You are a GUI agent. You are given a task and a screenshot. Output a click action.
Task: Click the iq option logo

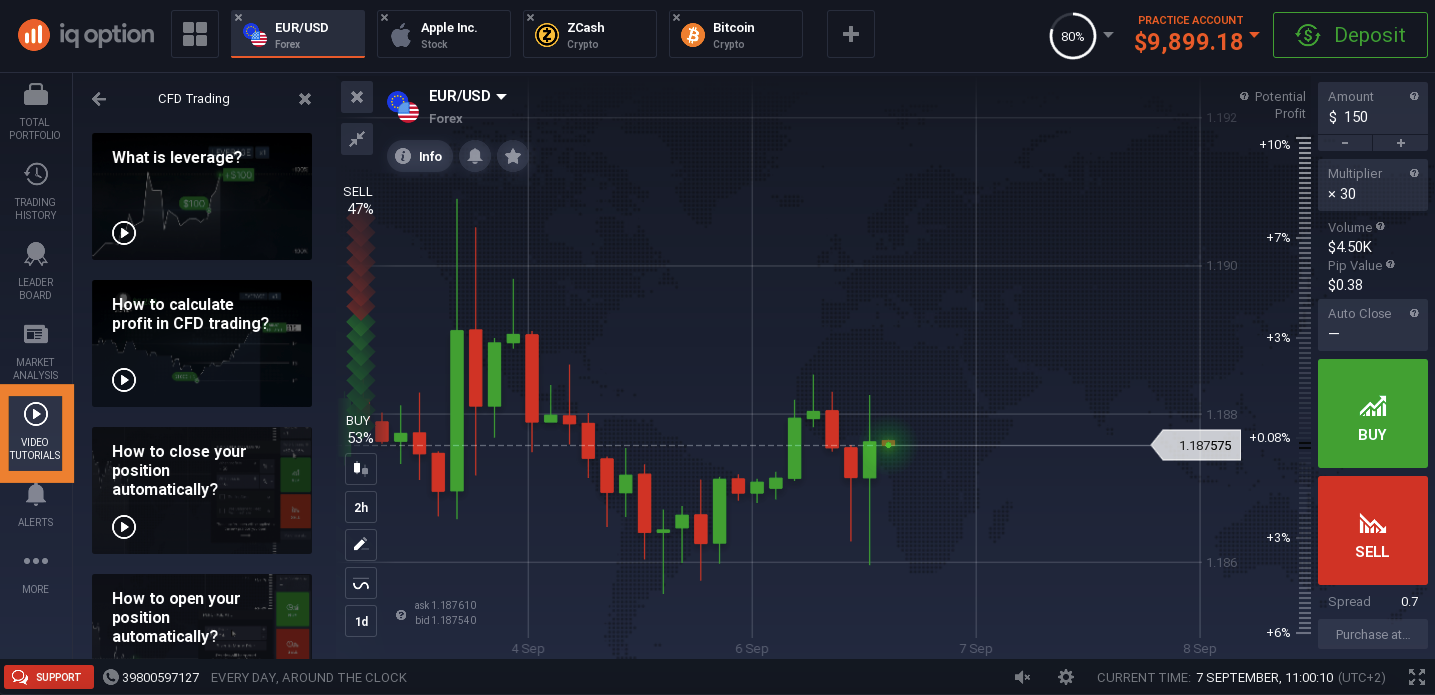[x=86, y=35]
